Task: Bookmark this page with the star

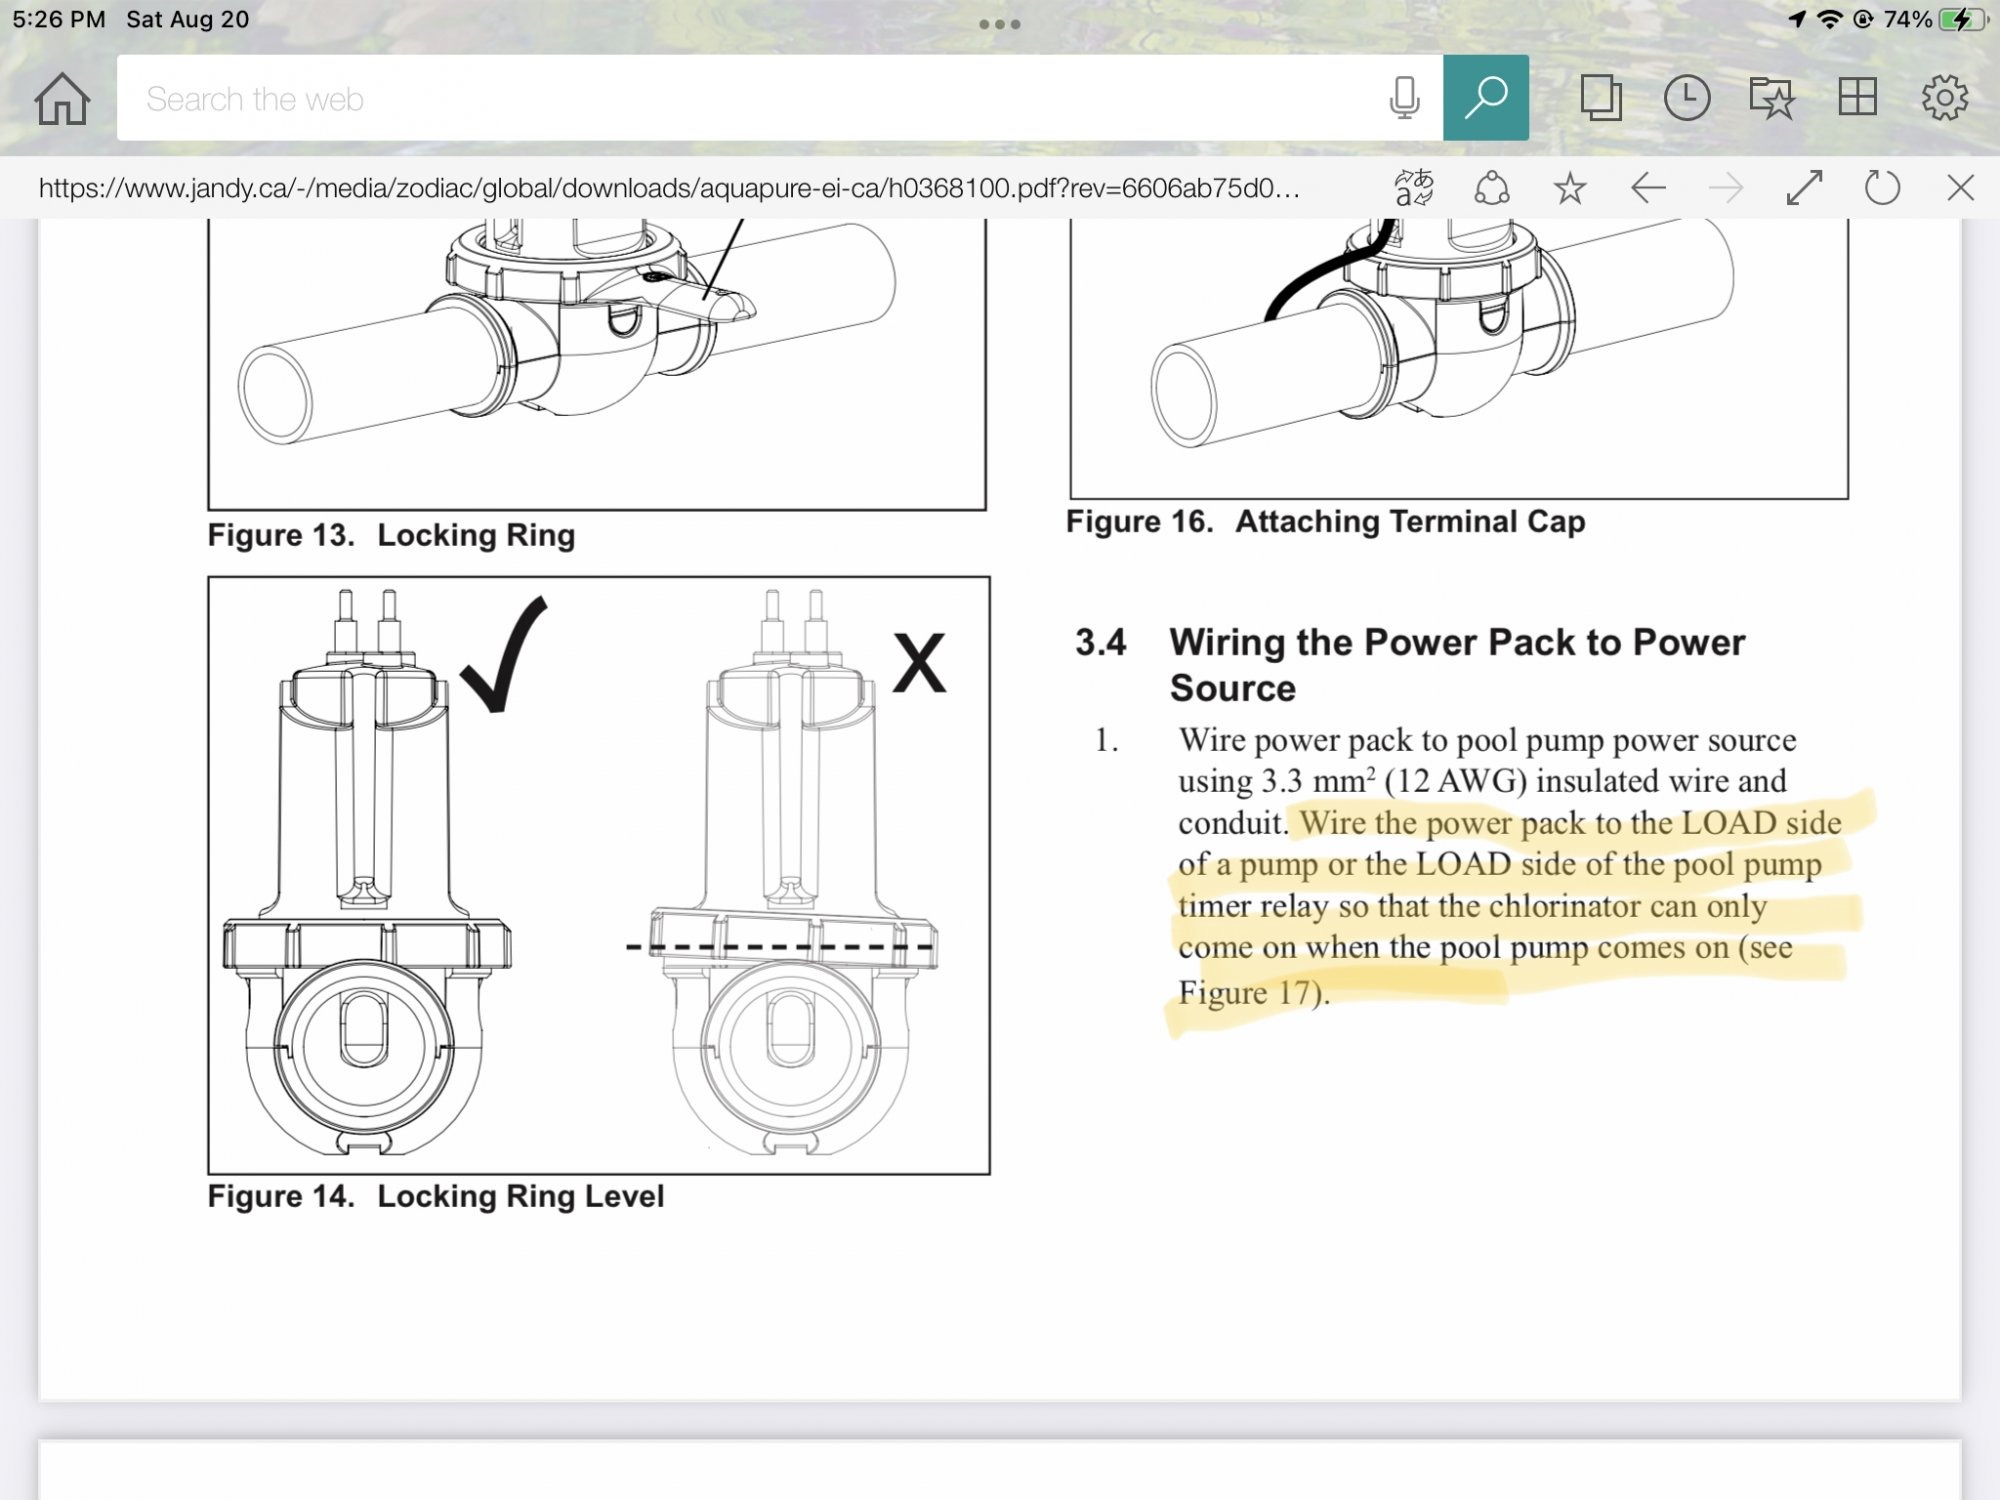Action: click(x=1570, y=187)
